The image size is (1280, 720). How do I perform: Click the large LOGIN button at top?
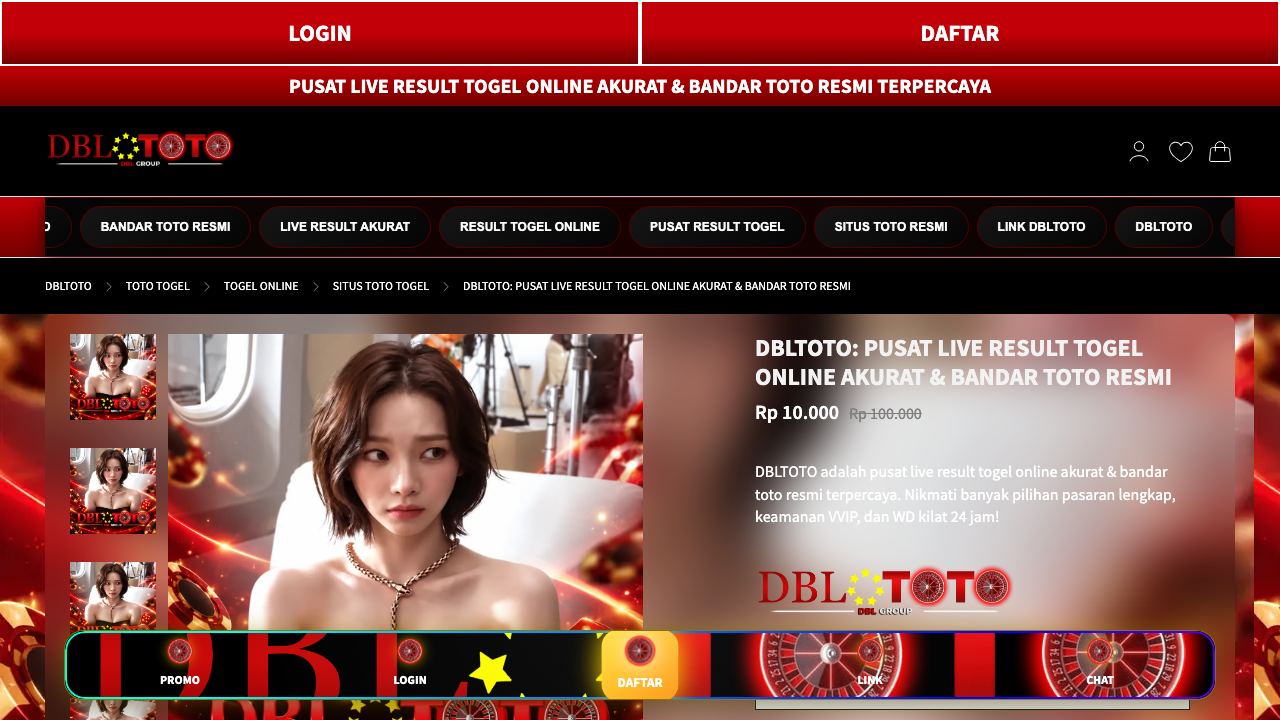coord(320,33)
